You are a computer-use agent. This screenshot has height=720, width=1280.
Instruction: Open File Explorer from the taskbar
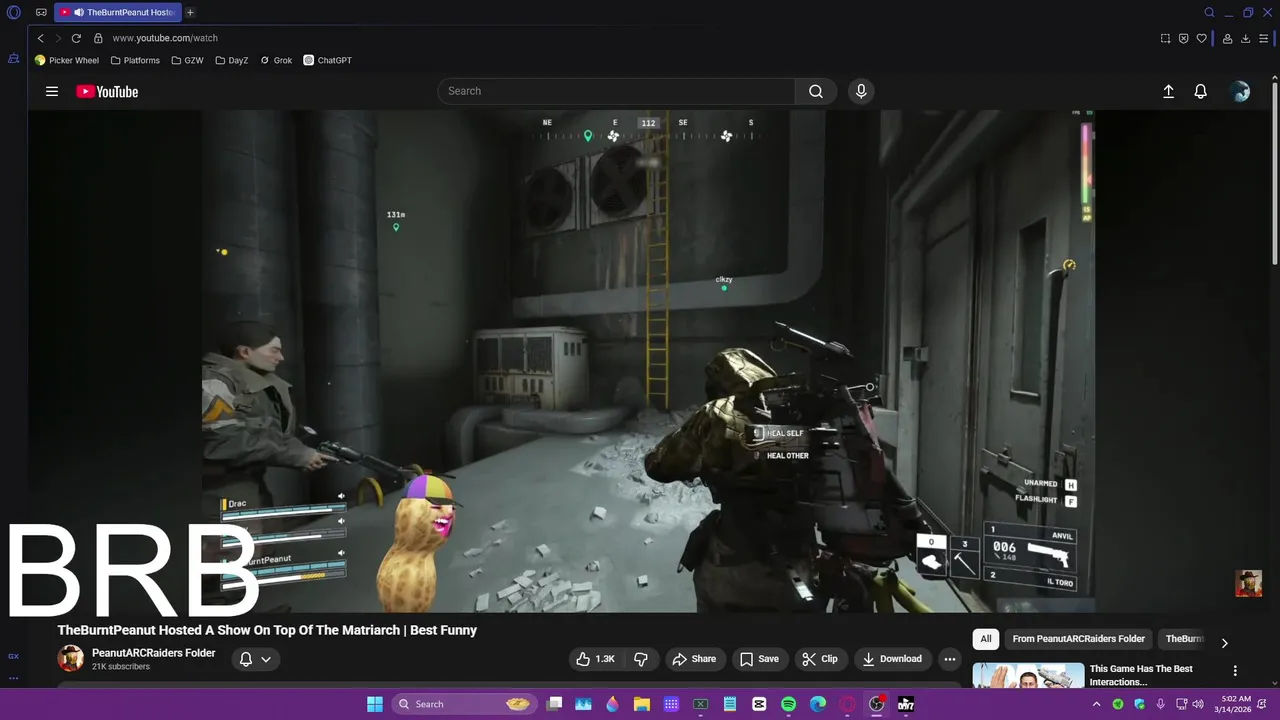[x=642, y=704]
